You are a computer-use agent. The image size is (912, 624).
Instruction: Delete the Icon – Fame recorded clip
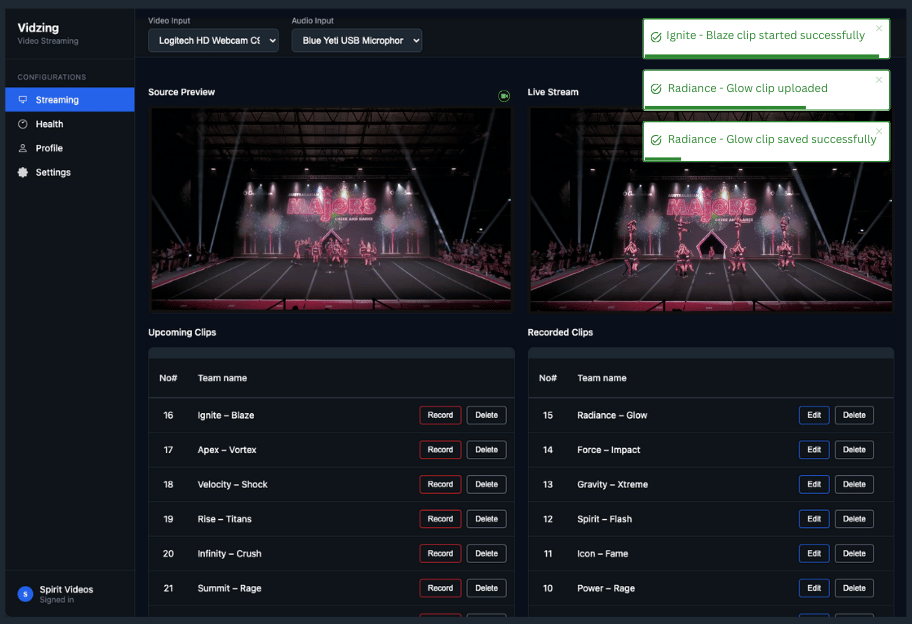854,554
